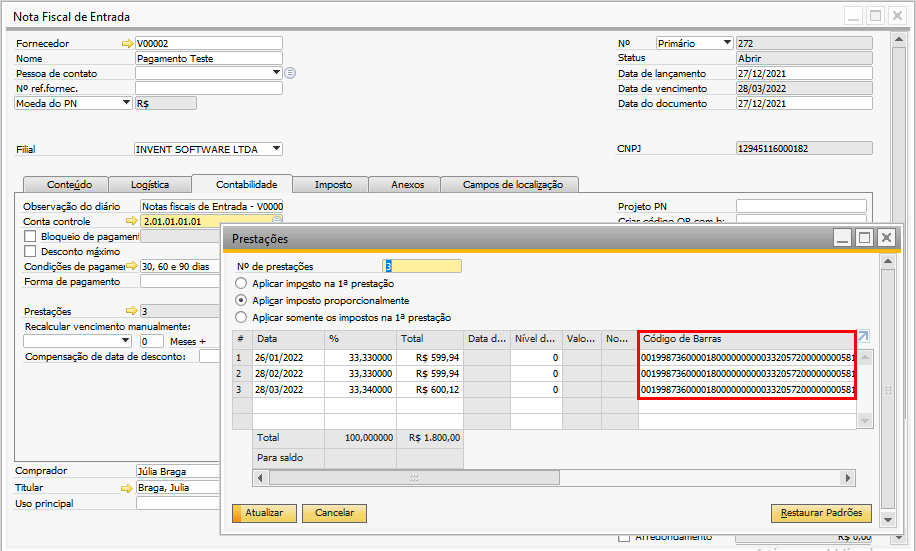Click Data column header in Prestações
This screenshot has height=551, width=916.
click(x=288, y=339)
